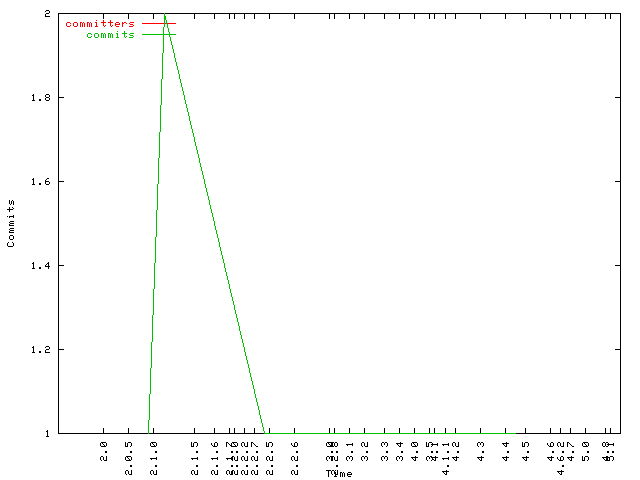Click the "Time" x-axis title
The width and height of the screenshot is (640, 480).
(x=339, y=473)
